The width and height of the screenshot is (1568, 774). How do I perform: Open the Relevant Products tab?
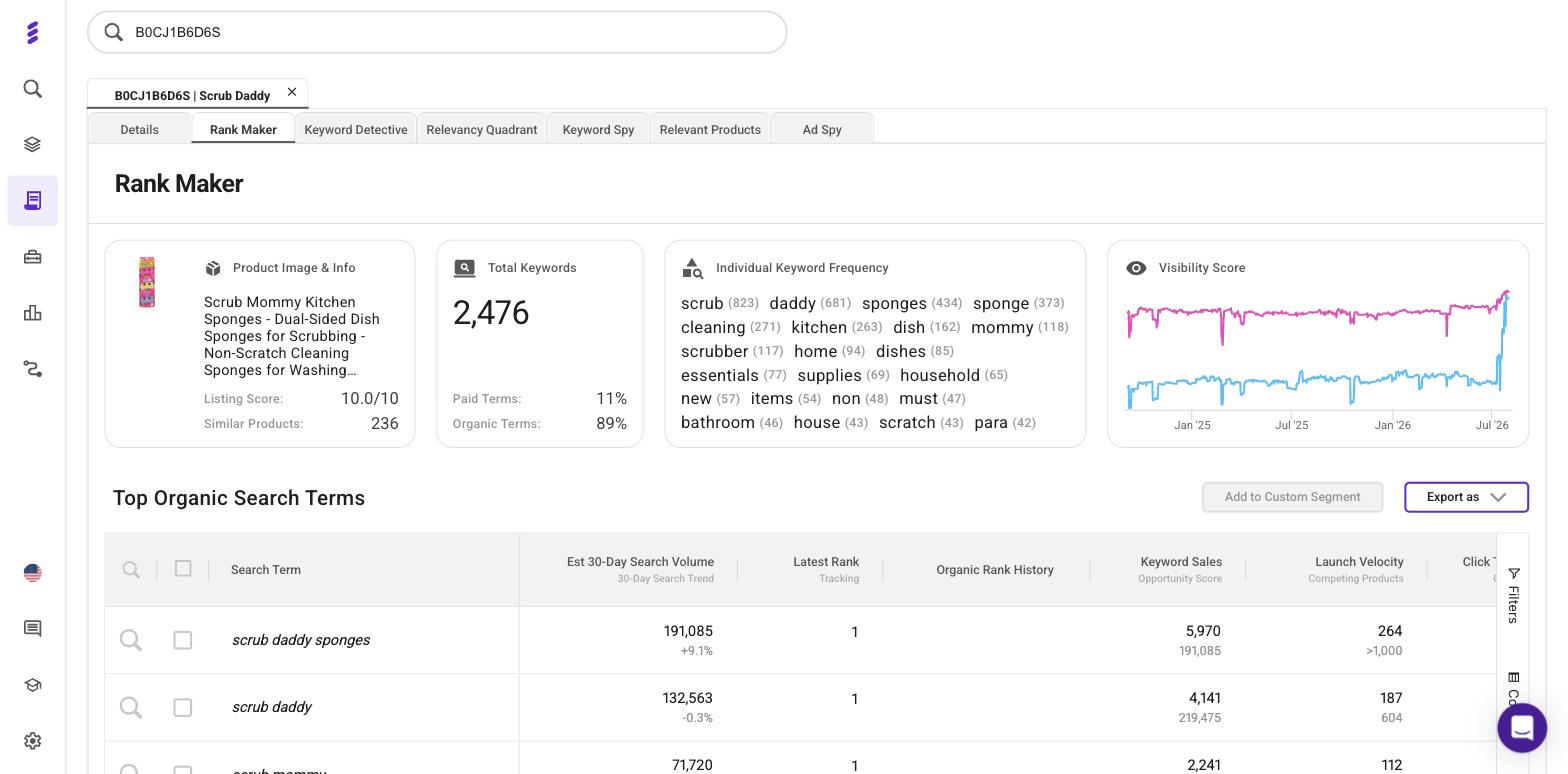coord(710,129)
